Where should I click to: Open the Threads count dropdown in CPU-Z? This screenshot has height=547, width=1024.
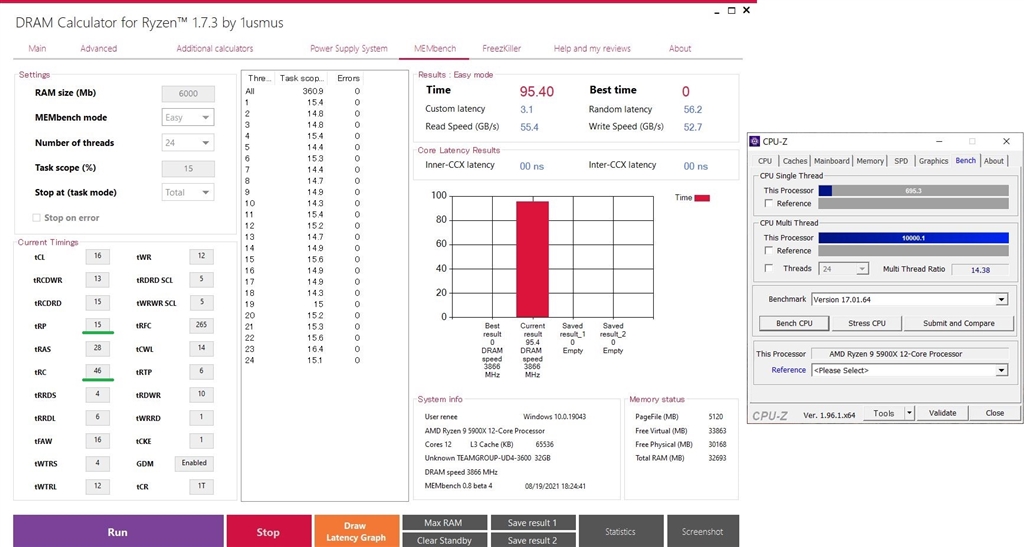pyautogui.click(x=843, y=269)
